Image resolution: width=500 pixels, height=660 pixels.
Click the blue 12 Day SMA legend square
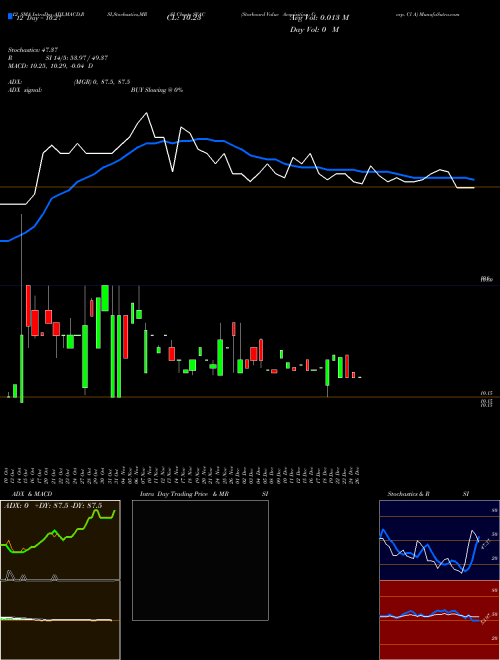[11, 17]
